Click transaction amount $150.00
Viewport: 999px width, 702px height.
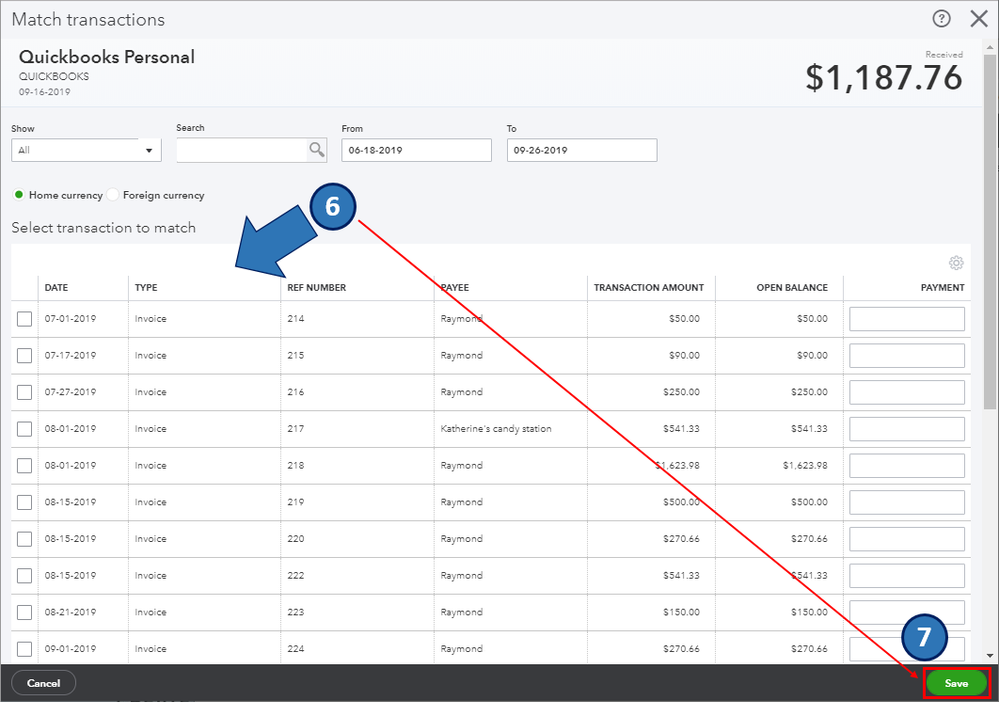681,612
